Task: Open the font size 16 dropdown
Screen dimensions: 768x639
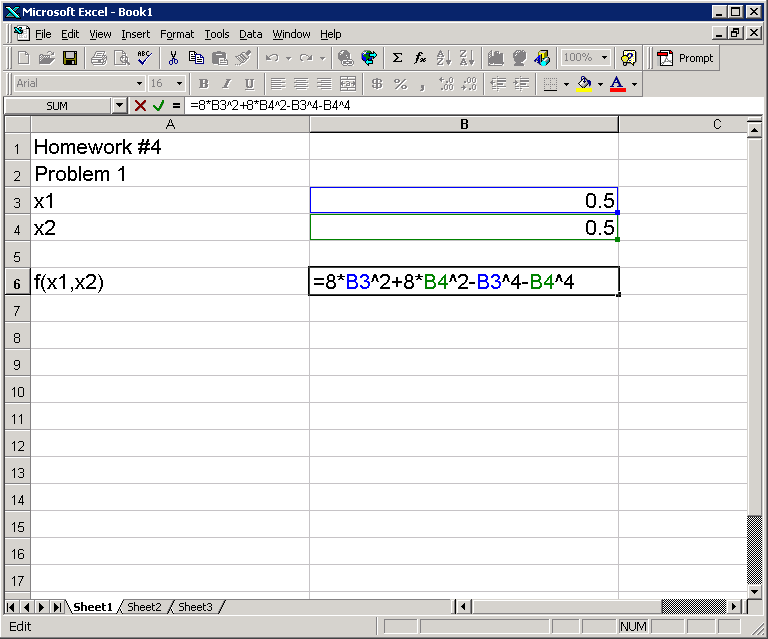Action: coord(179,84)
